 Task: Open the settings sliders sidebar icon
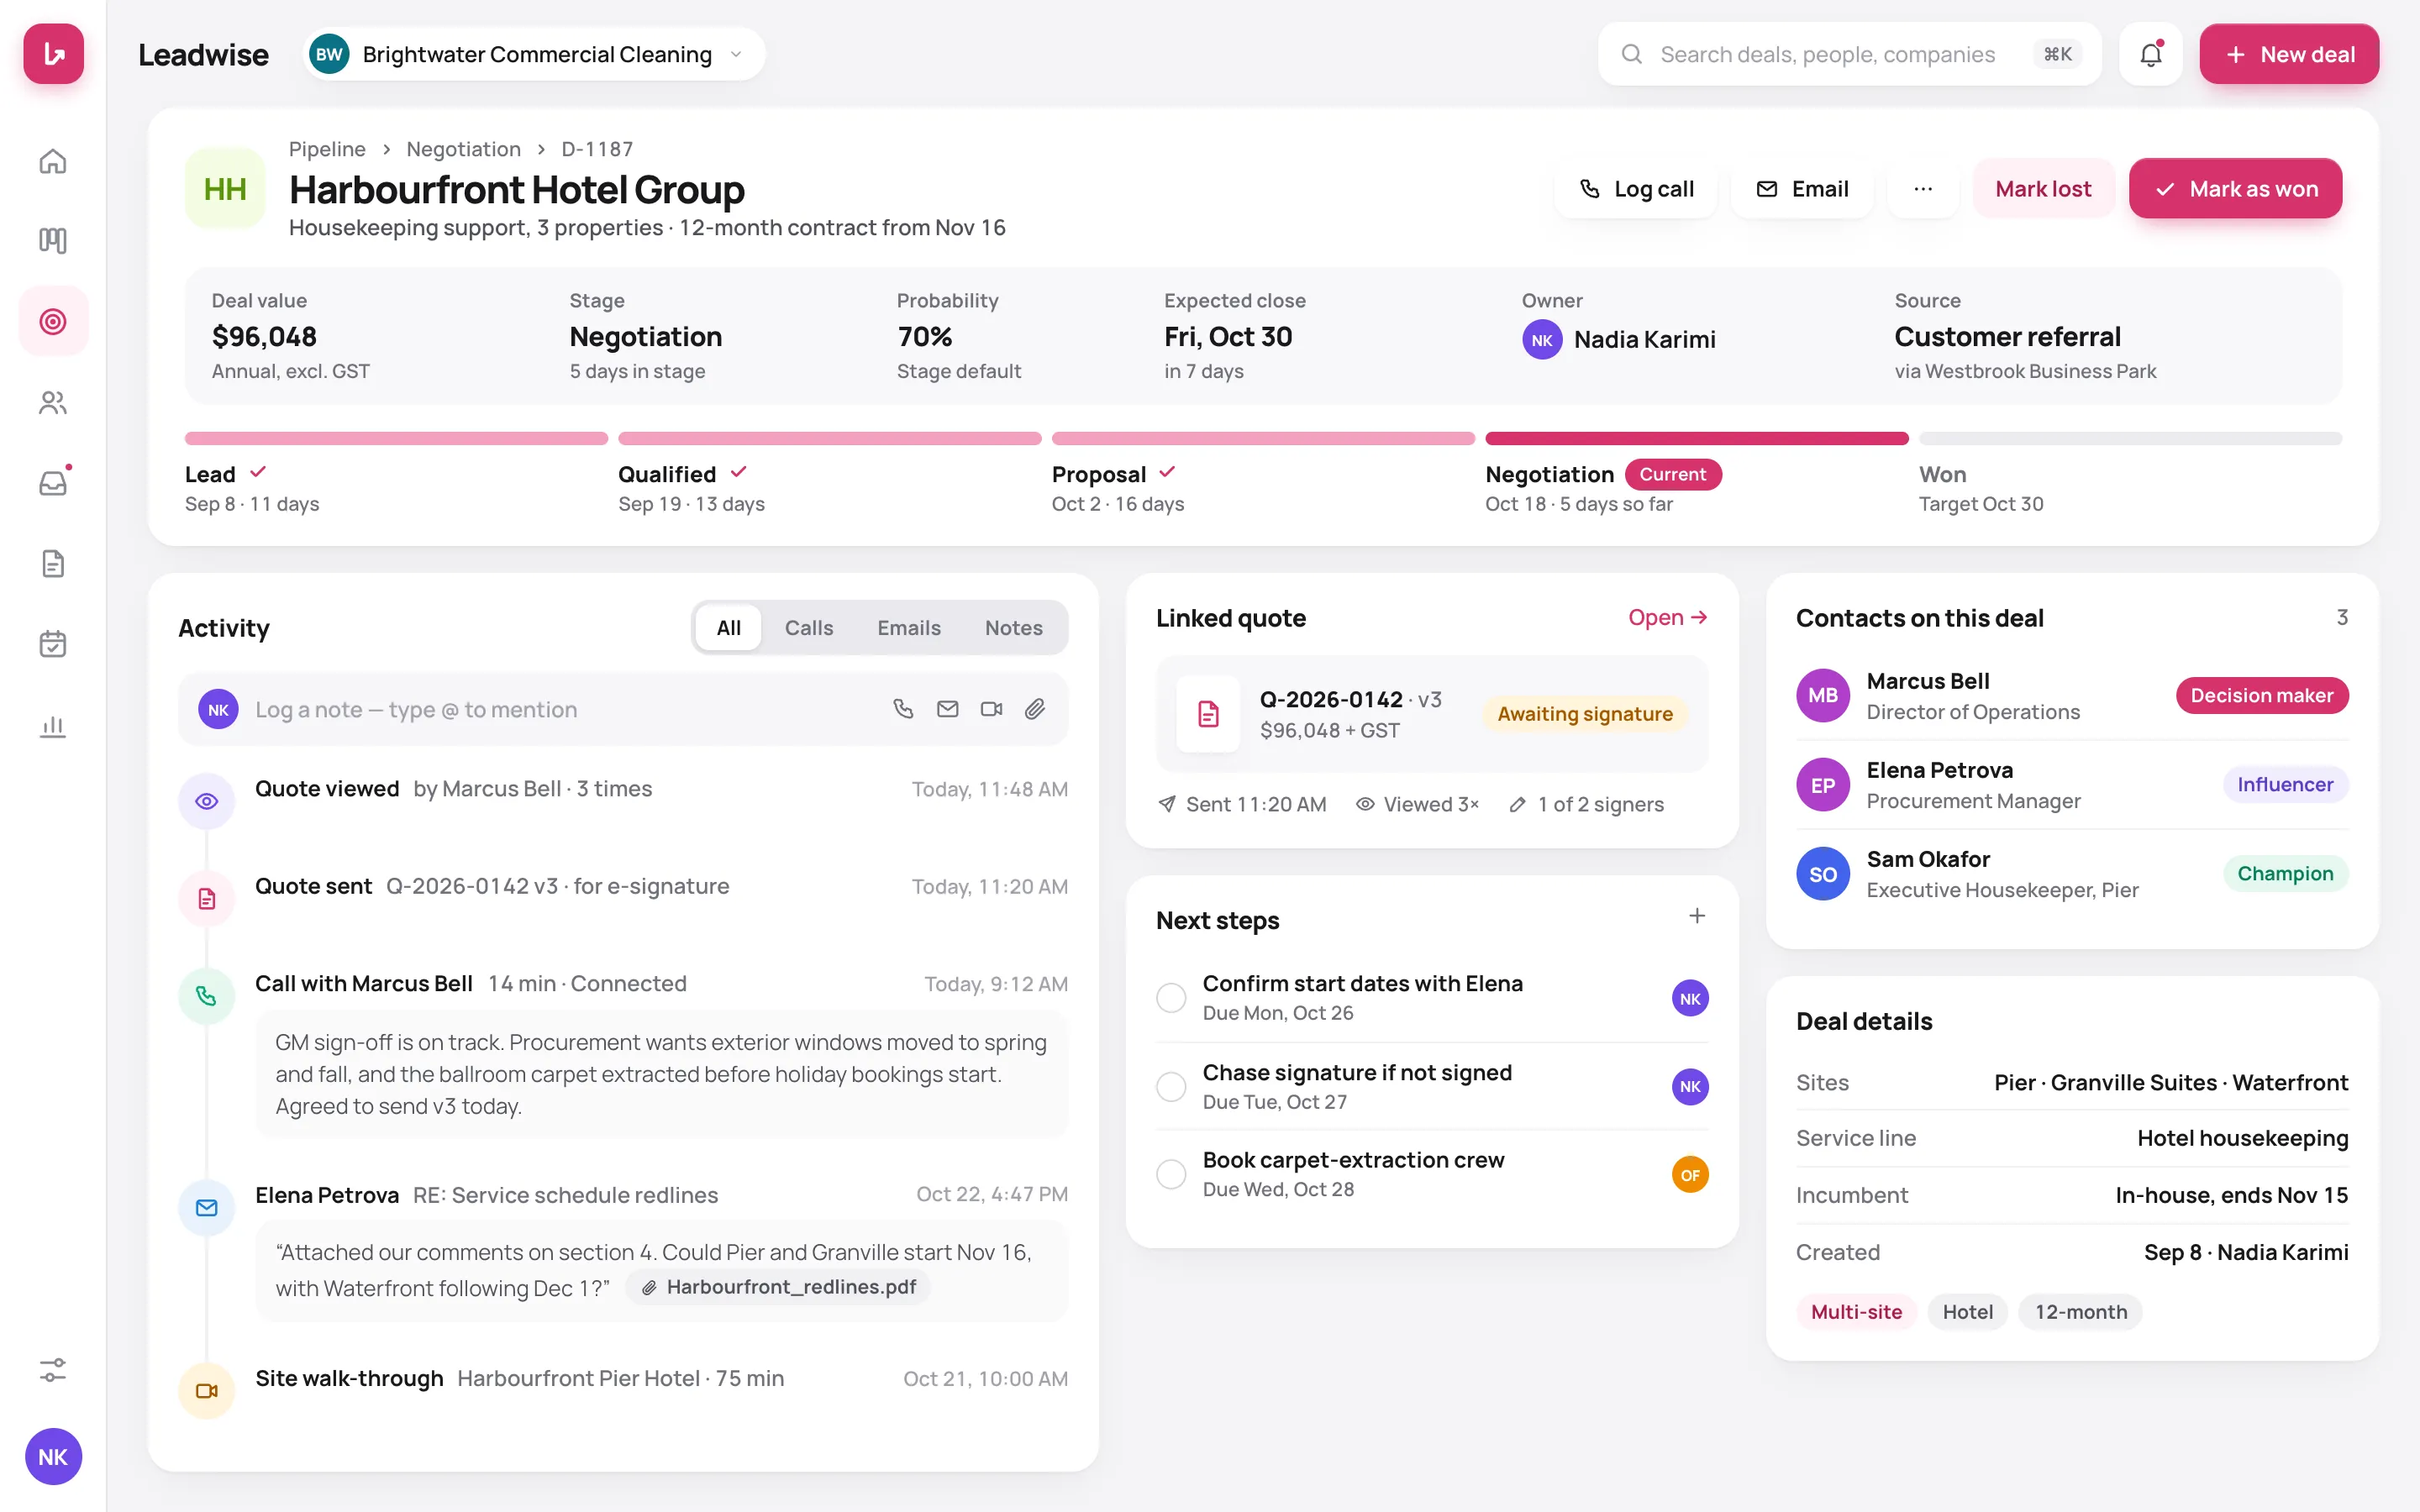53,1369
